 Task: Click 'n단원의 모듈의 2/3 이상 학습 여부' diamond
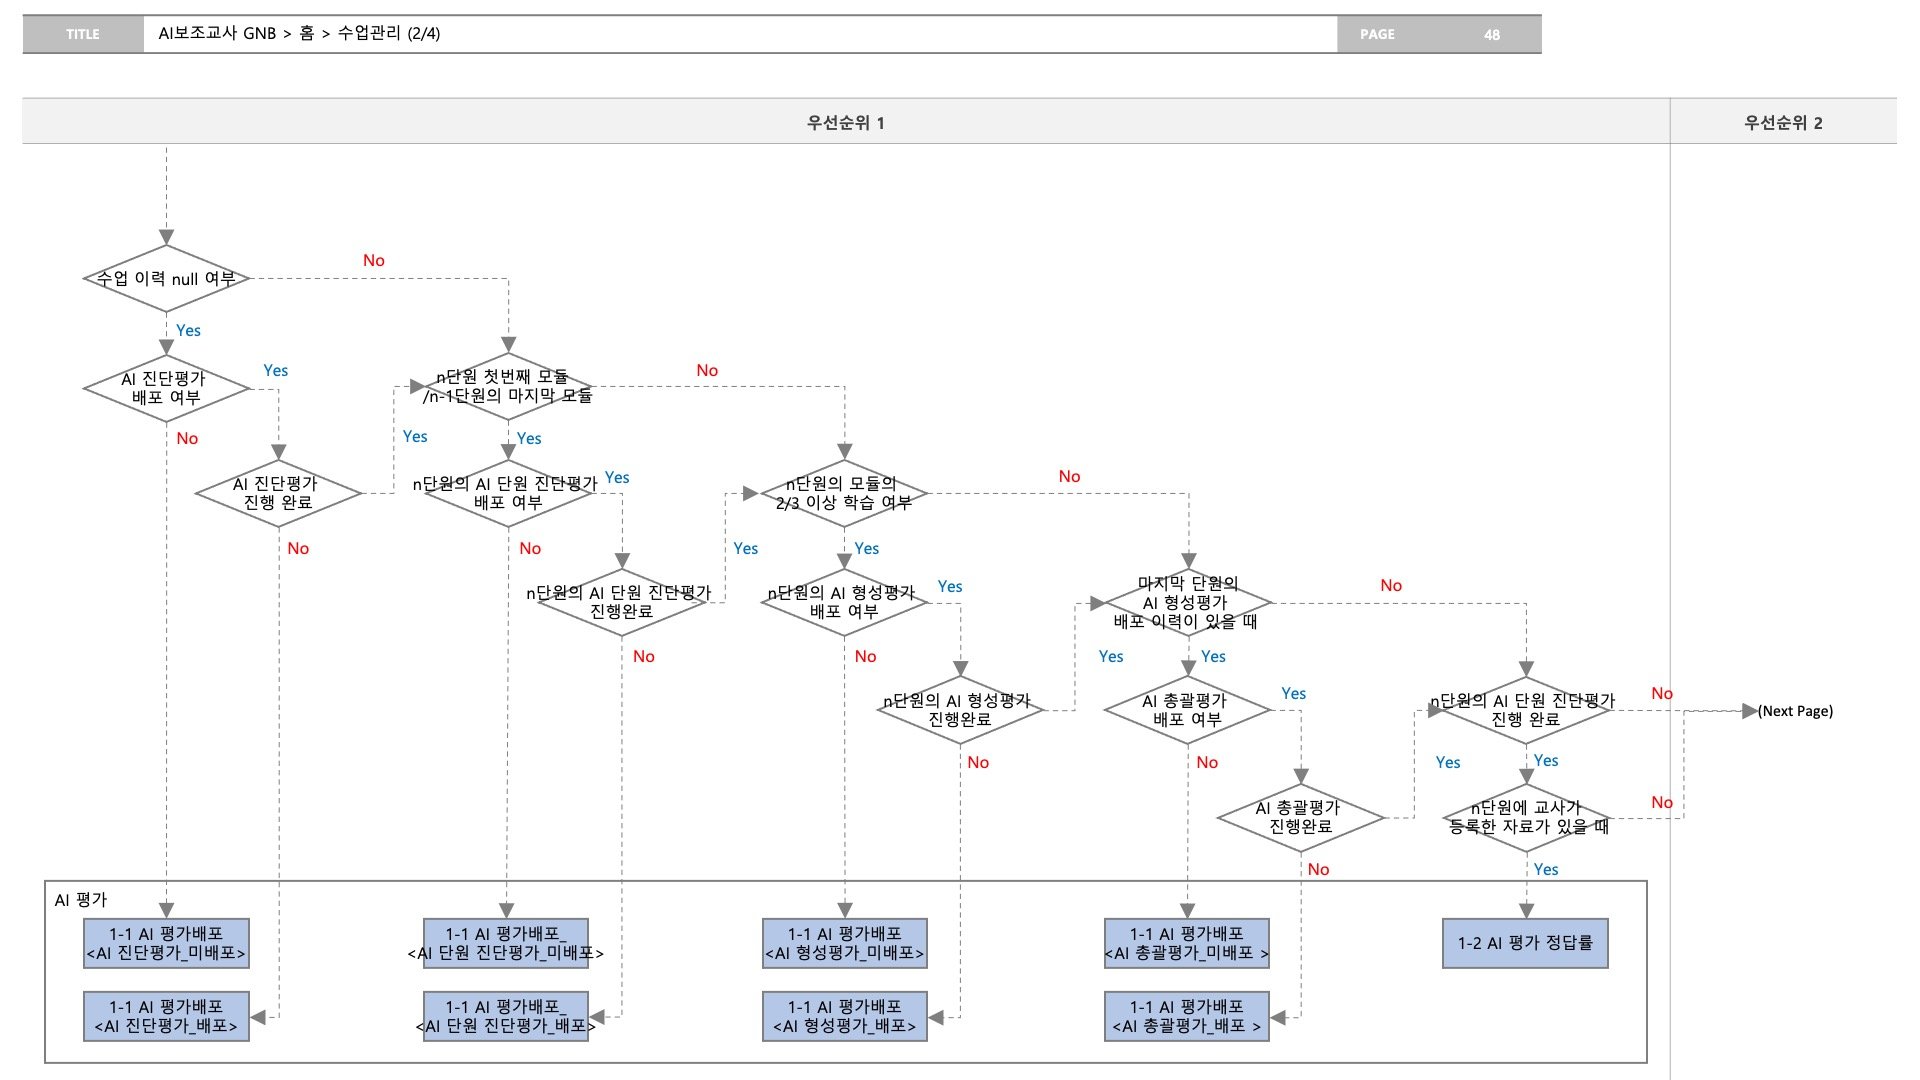pyautogui.click(x=844, y=493)
